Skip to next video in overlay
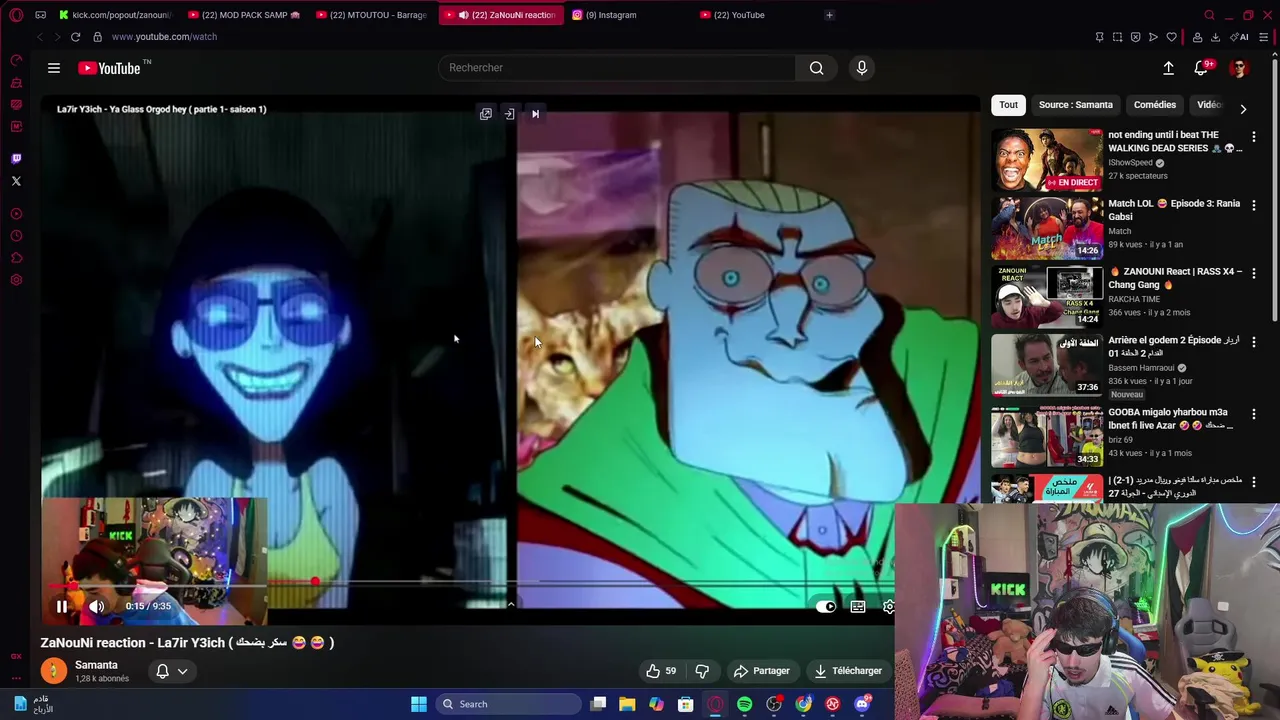The width and height of the screenshot is (1280, 720). click(x=535, y=114)
